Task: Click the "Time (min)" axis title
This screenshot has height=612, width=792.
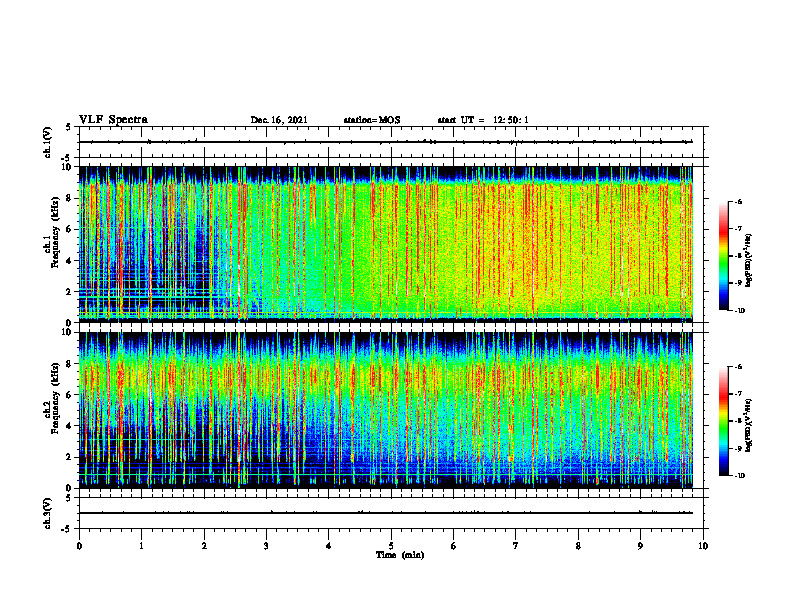Action: pos(400,555)
